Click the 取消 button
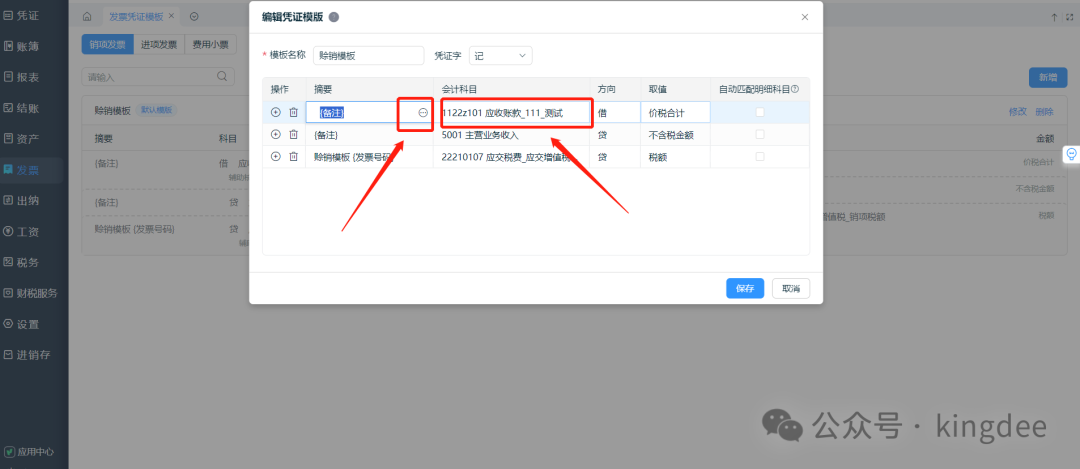Viewport: 1080px width, 469px height. [791, 288]
